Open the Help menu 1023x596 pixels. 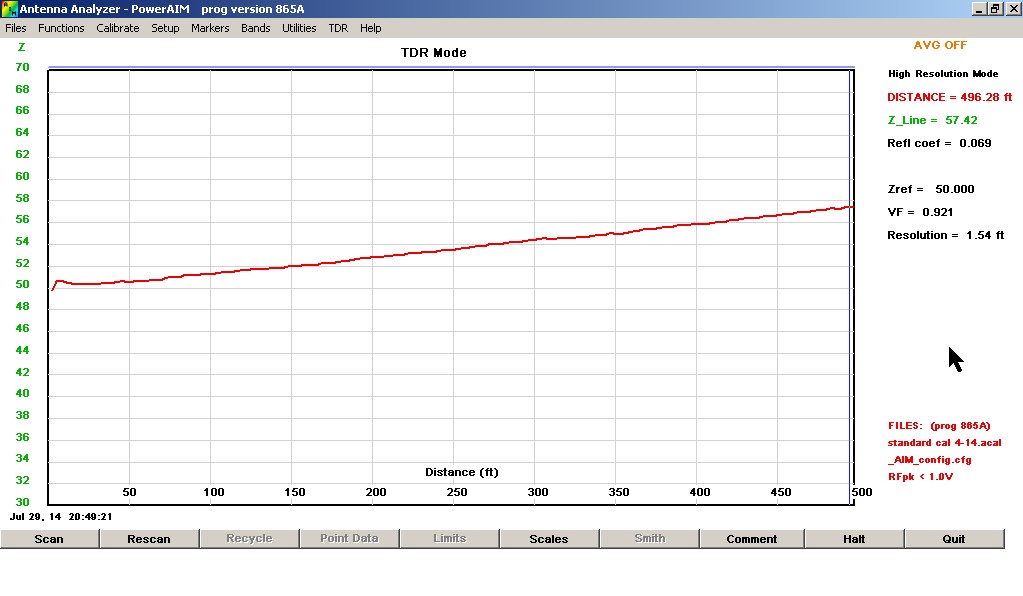click(x=370, y=28)
